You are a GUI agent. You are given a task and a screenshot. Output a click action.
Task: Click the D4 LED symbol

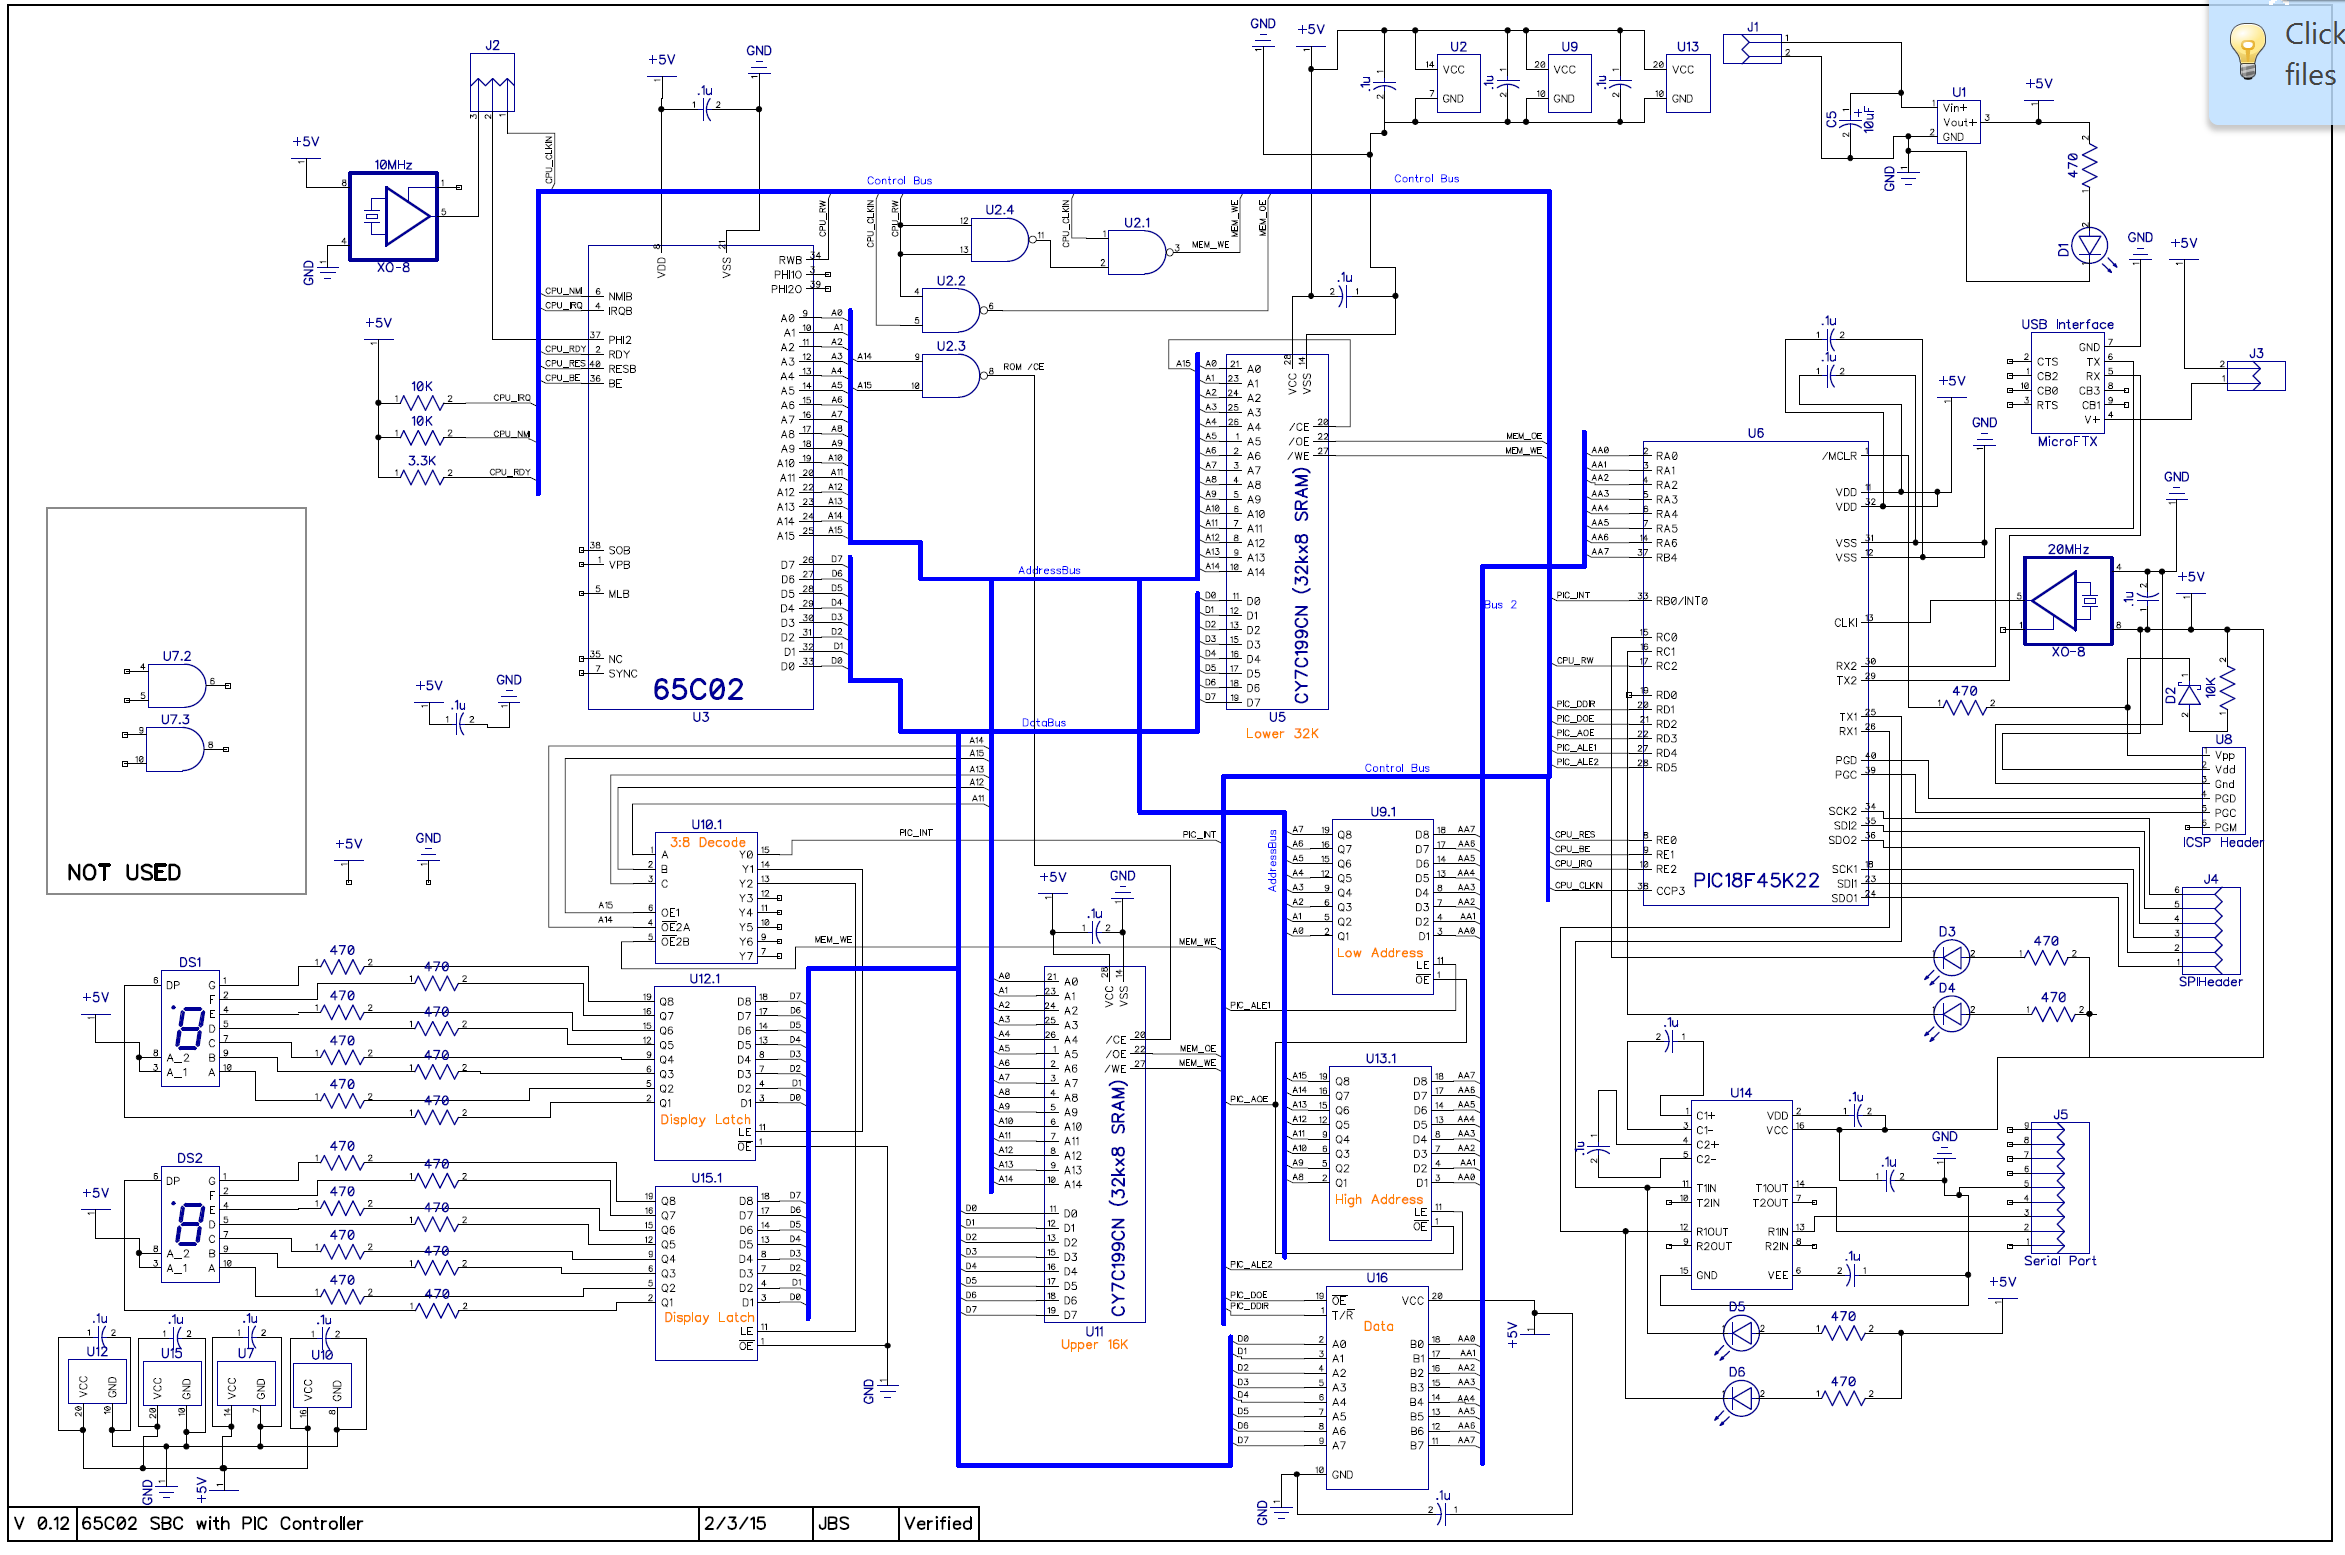[1951, 1014]
